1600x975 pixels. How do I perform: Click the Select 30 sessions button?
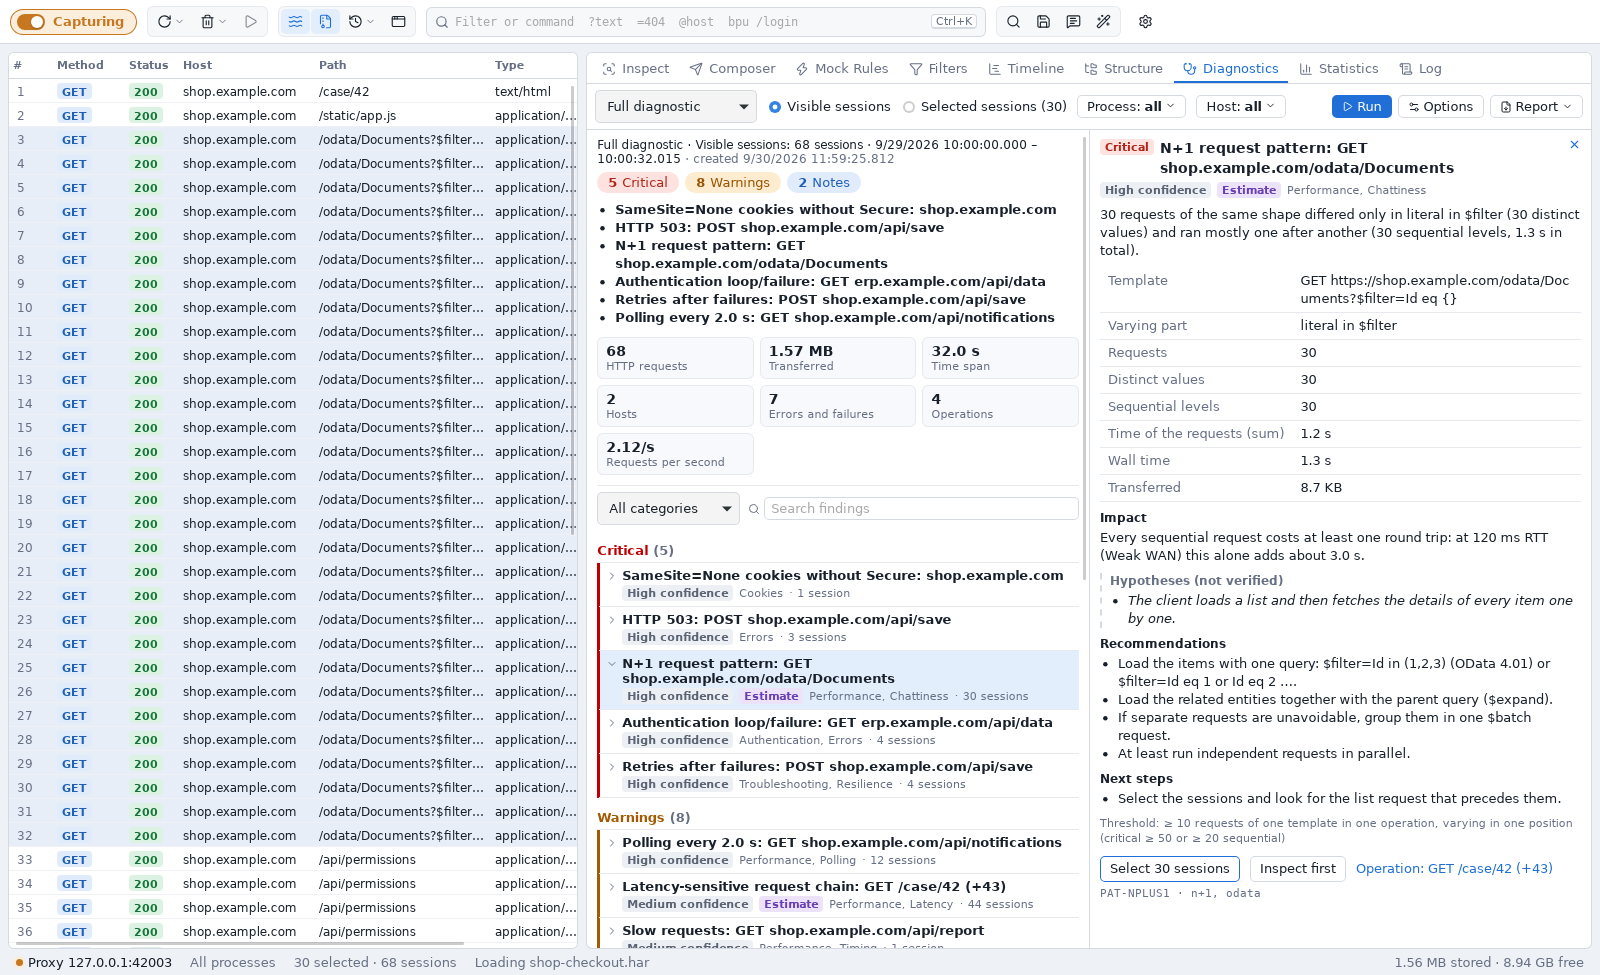[x=1170, y=868]
